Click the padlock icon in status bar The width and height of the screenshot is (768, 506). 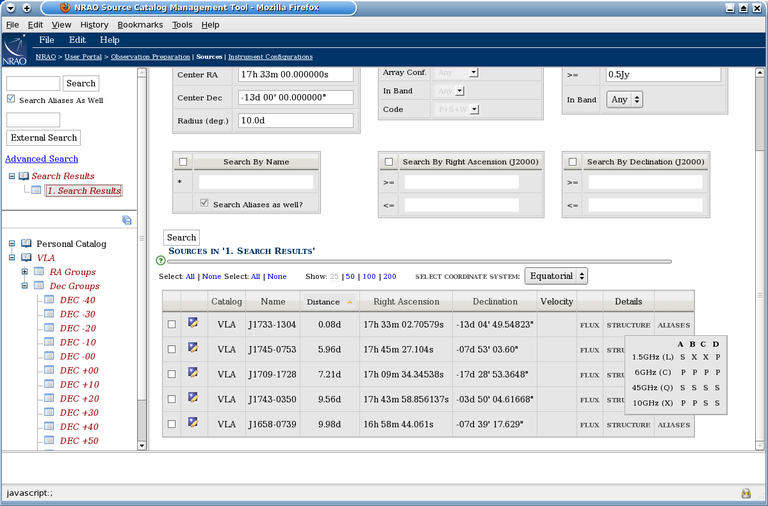(746, 493)
